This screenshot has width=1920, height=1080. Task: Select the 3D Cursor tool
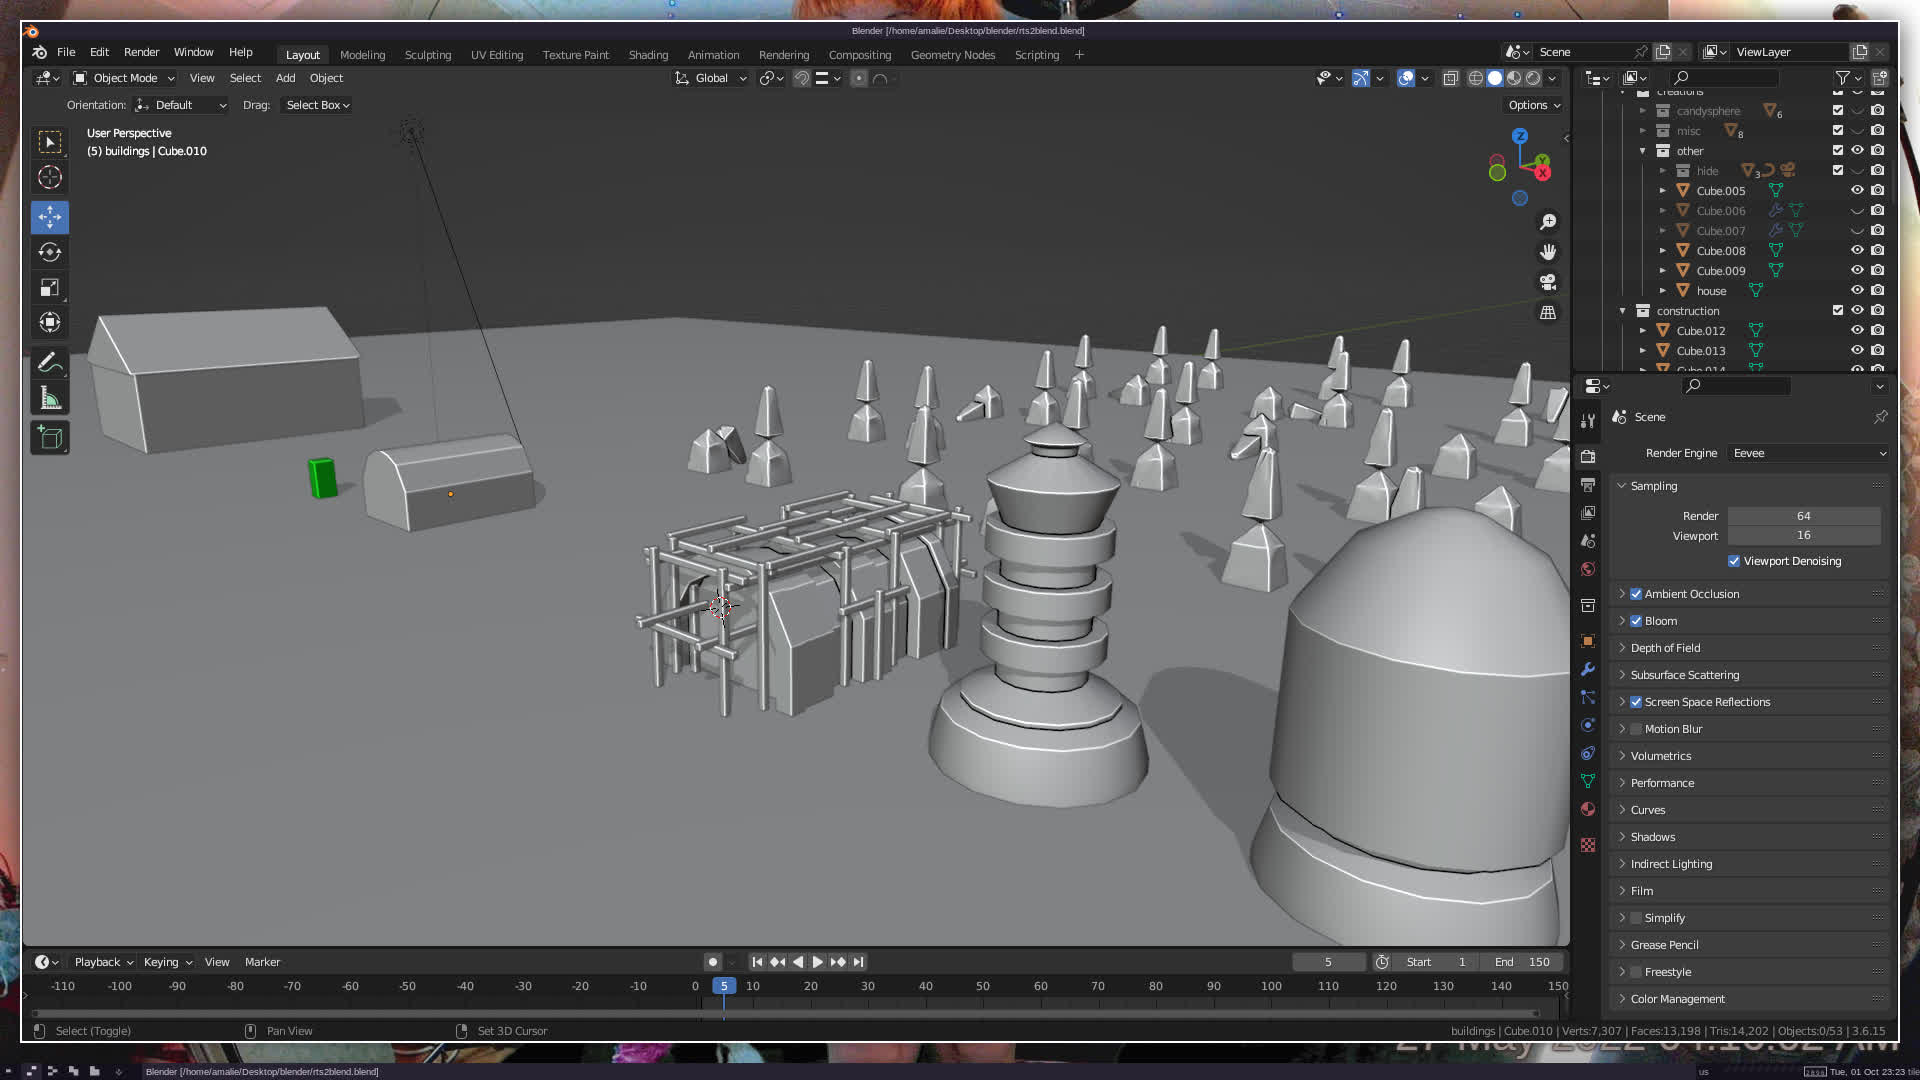coord(50,178)
